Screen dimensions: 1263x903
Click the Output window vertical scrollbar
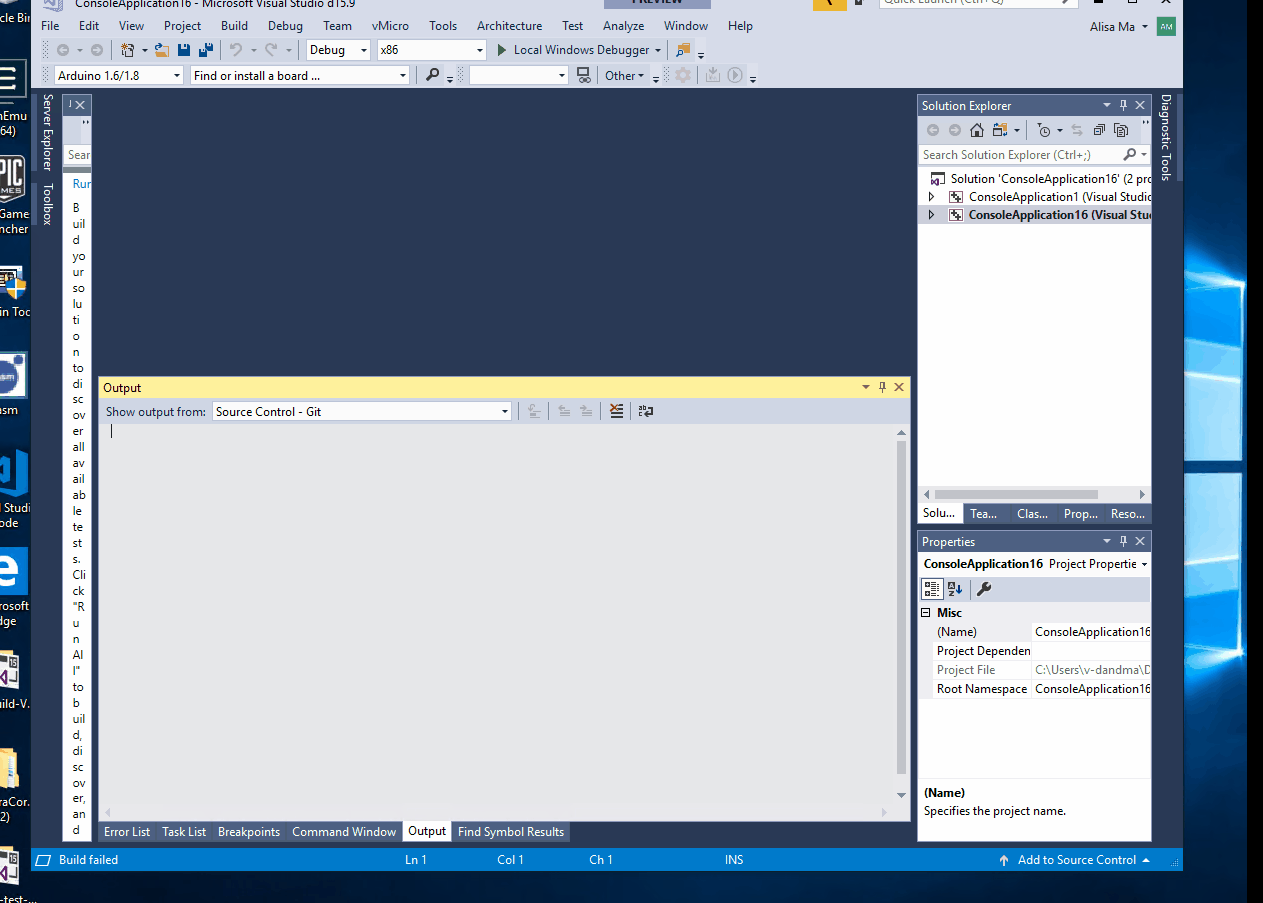click(902, 606)
